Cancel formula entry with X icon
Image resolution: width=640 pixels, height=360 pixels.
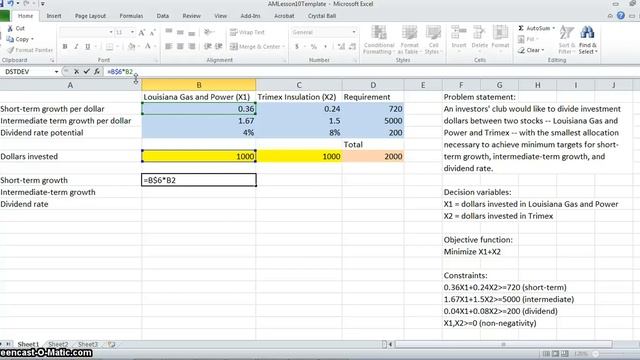pos(76,71)
